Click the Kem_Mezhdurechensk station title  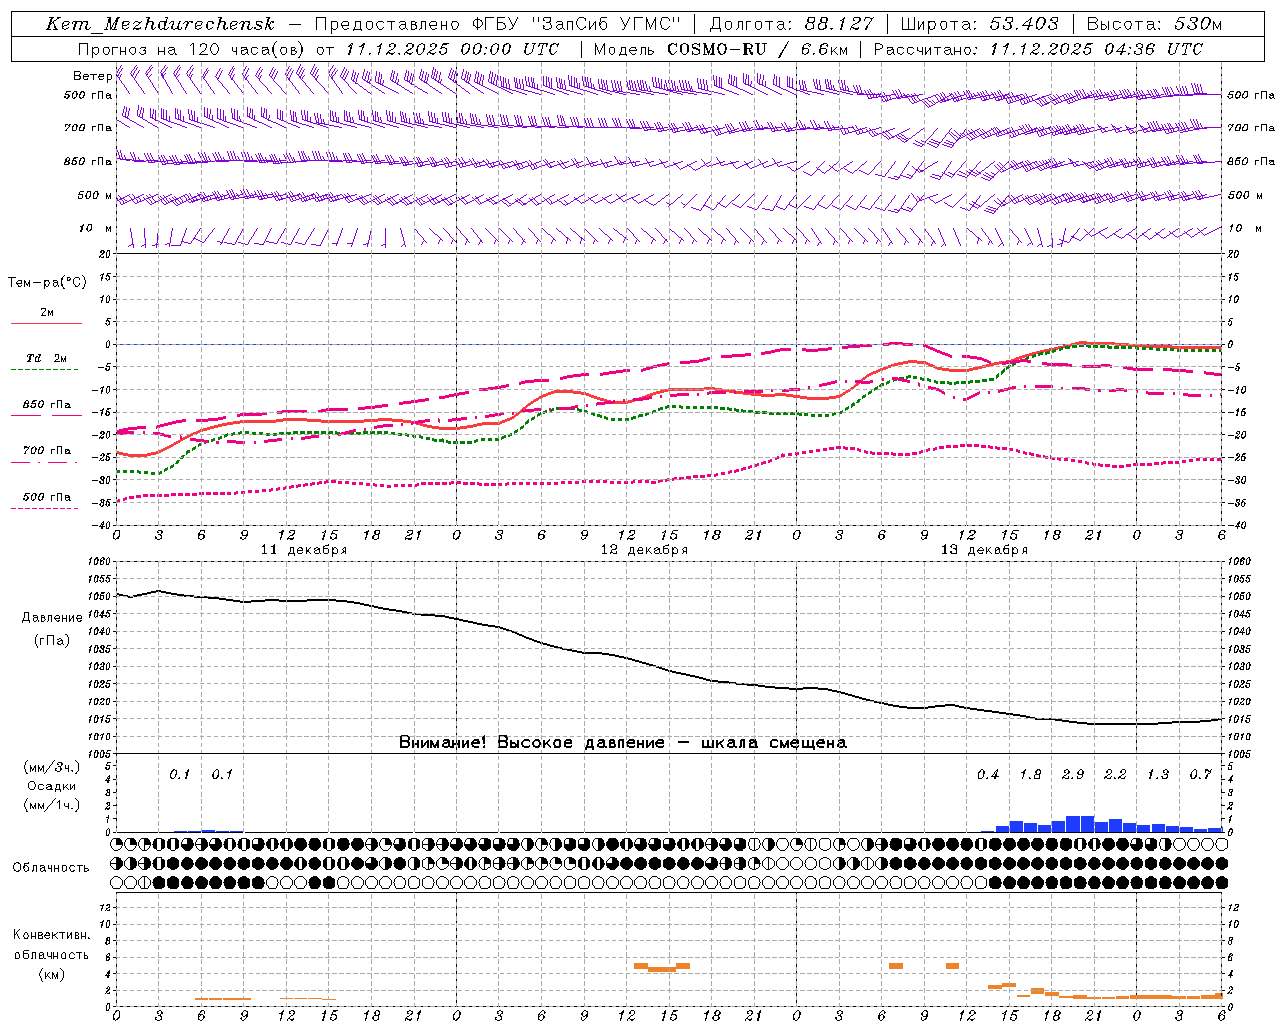pos(160,24)
